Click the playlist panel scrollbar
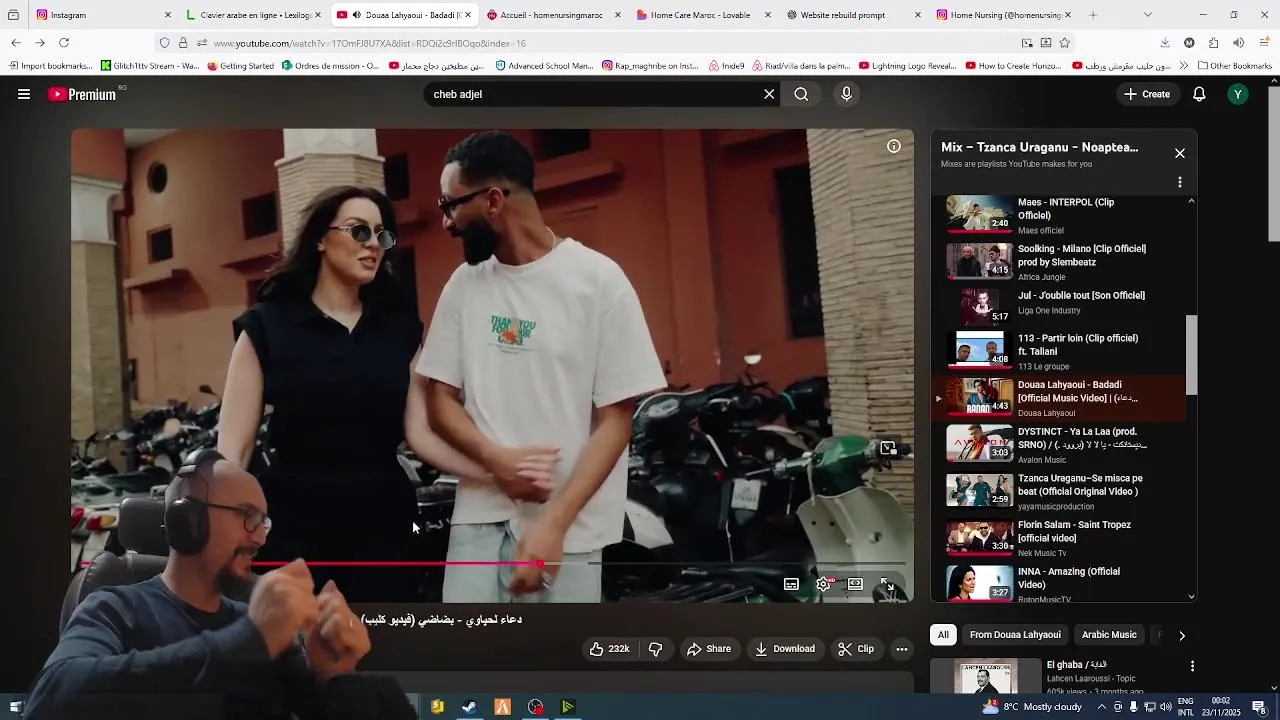The image size is (1280, 720). pyautogui.click(x=1191, y=355)
